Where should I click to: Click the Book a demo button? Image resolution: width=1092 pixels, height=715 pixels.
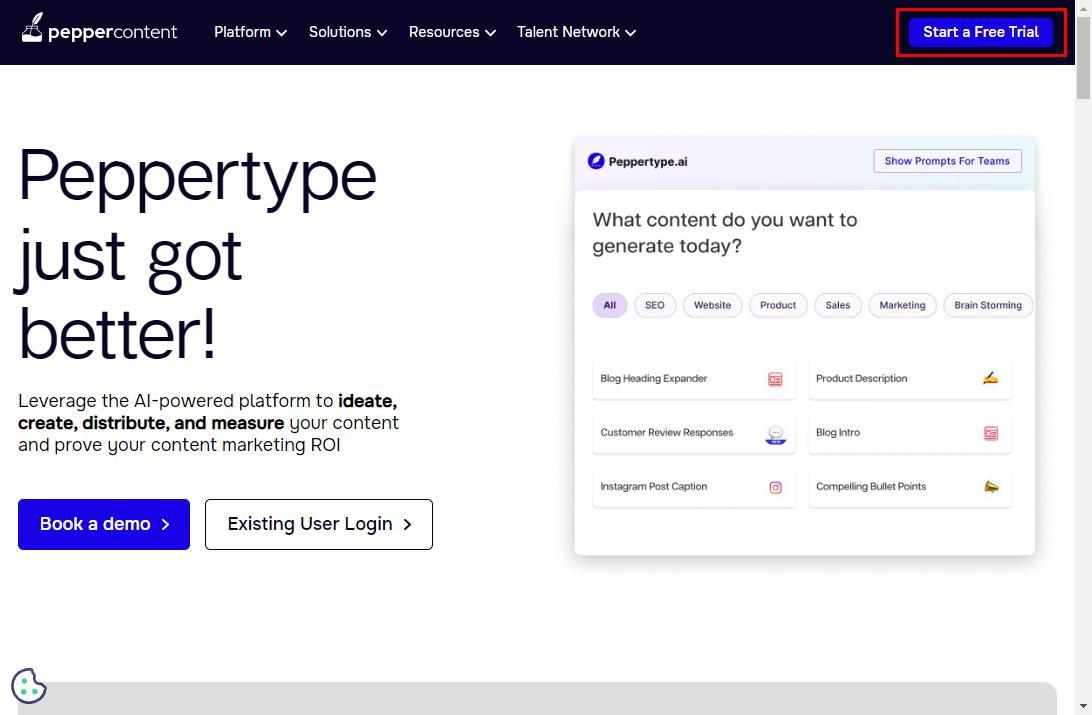[x=104, y=524]
